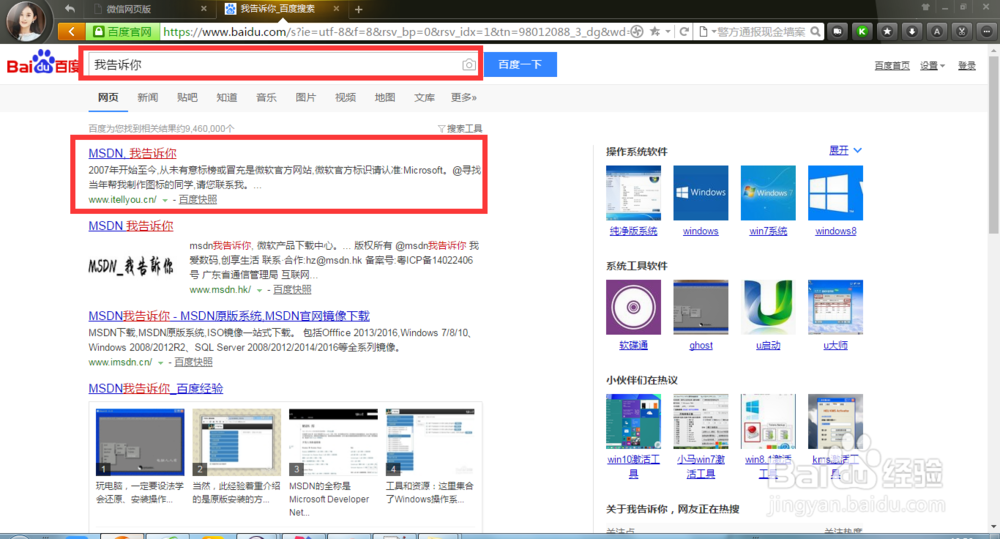Viewport: 1000px width, 539px height.
Task: Click the orange back navigation button
Action: pos(72,31)
